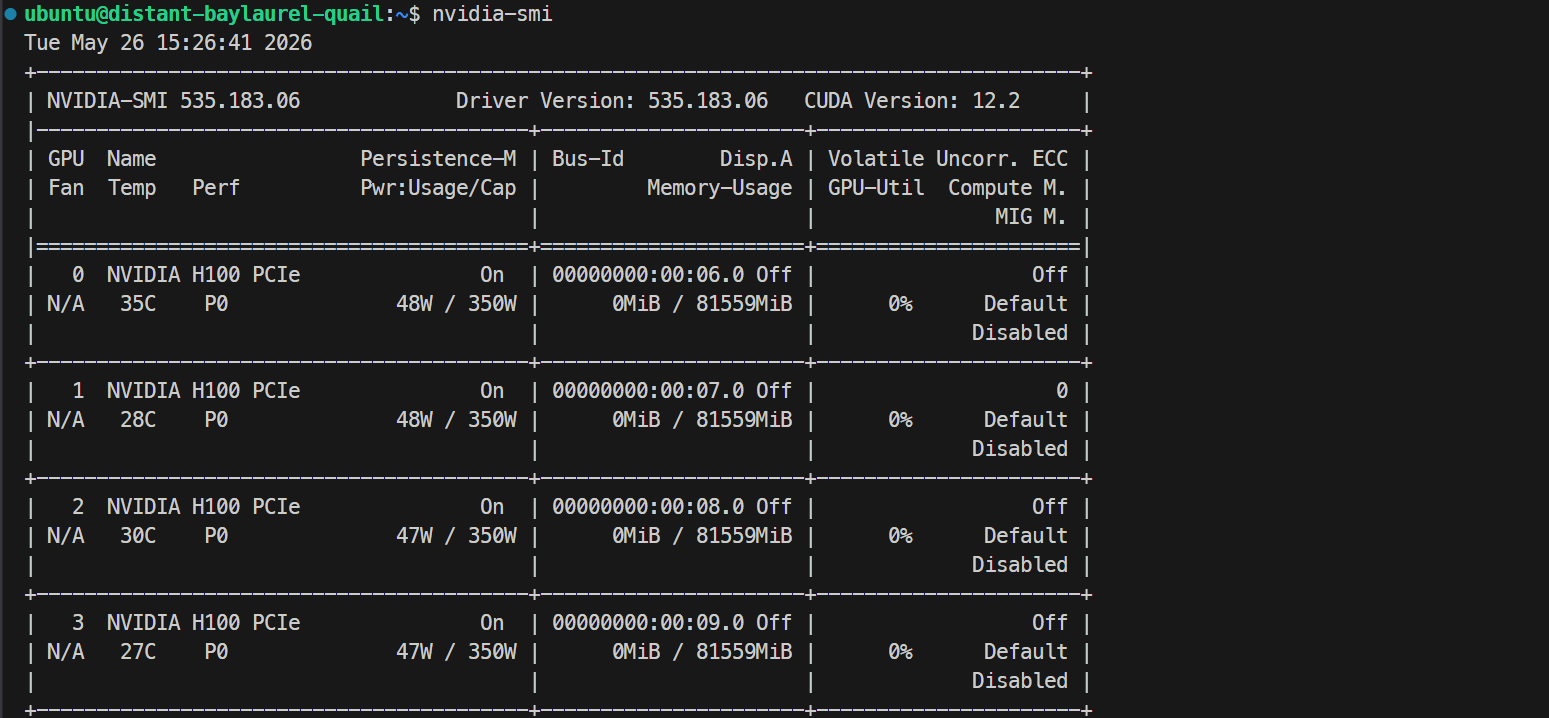Click the 'Fan' header label
The width and height of the screenshot is (1549, 718).
[66, 188]
